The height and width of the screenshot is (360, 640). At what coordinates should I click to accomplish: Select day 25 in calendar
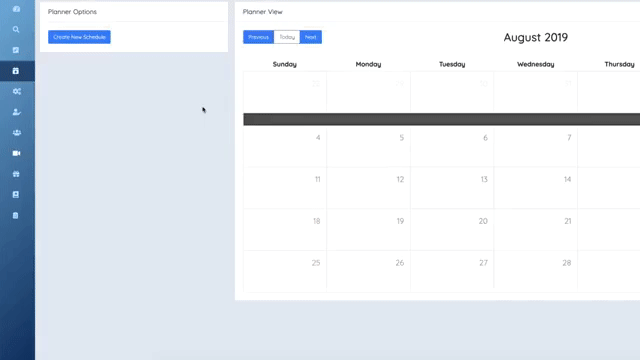click(285, 271)
